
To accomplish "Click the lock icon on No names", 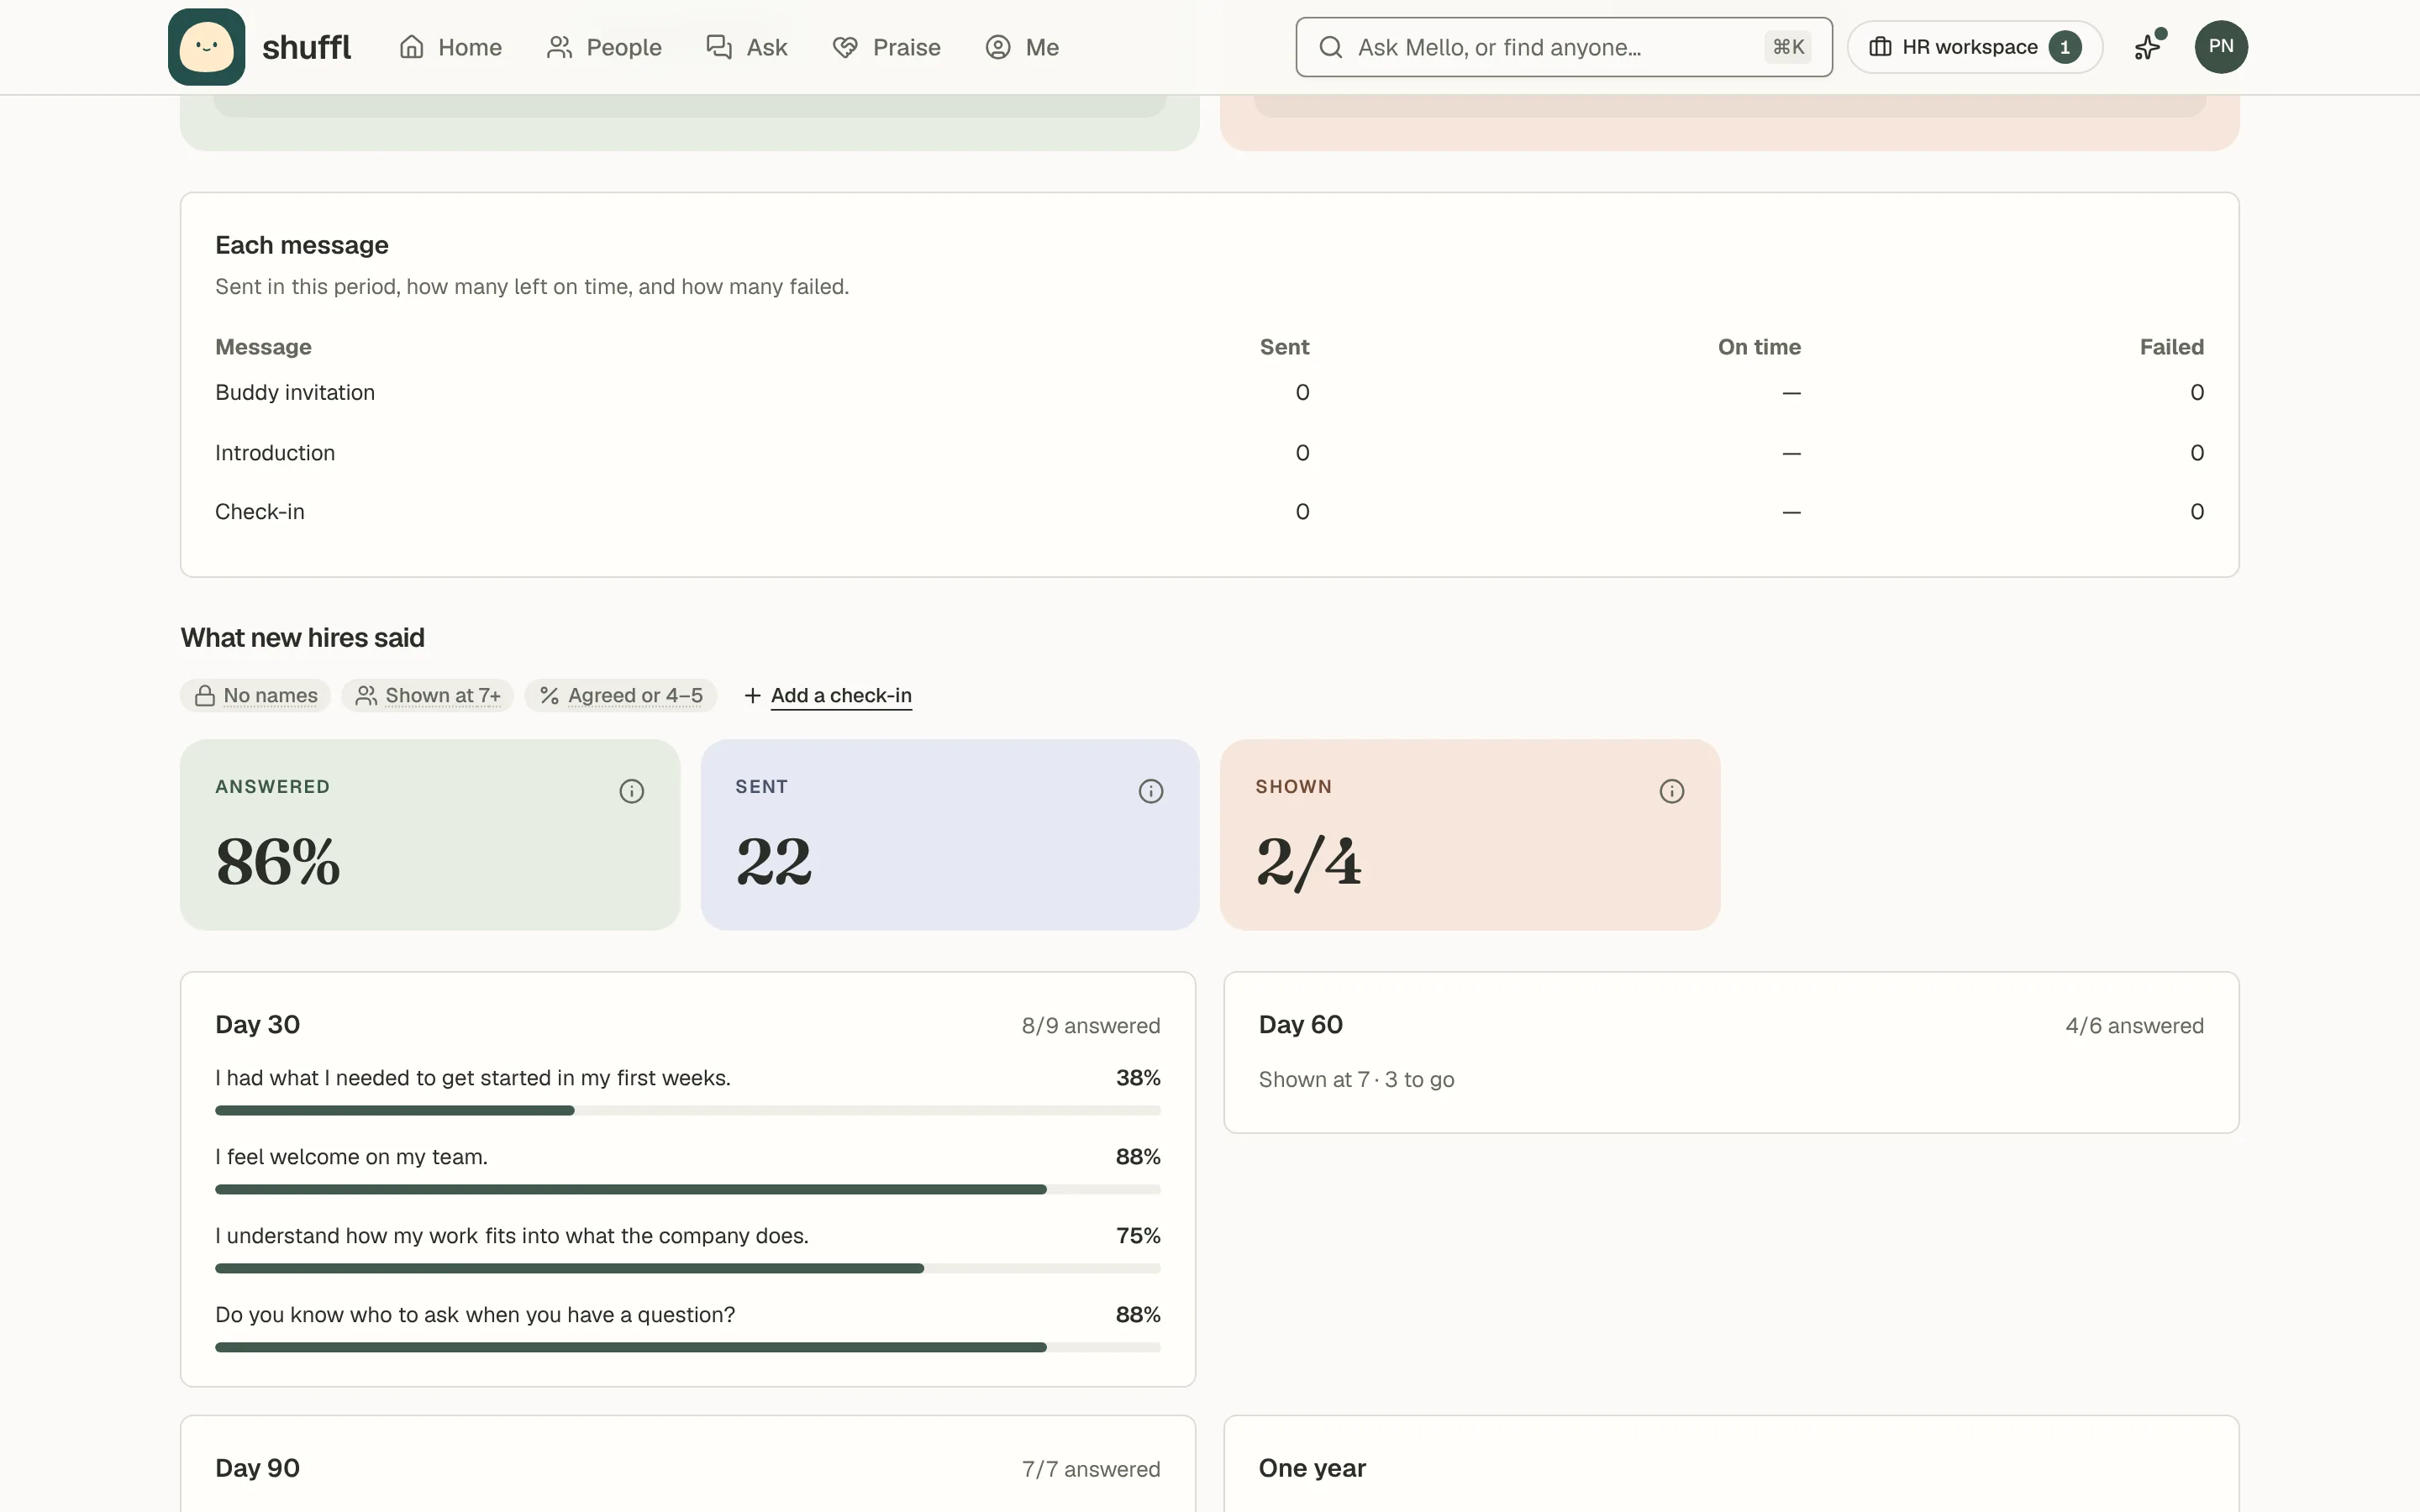I will [x=205, y=695].
